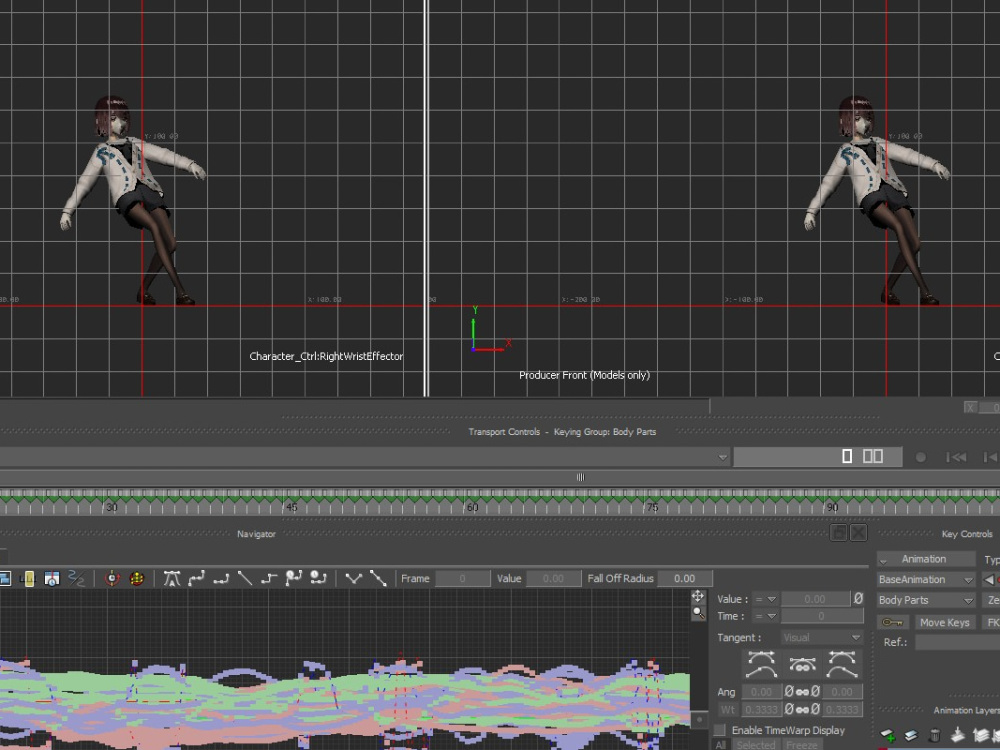This screenshot has width=1000, height=750.
Task: Select the pan tool in the FCurves editor
Action: click(698, 596)
